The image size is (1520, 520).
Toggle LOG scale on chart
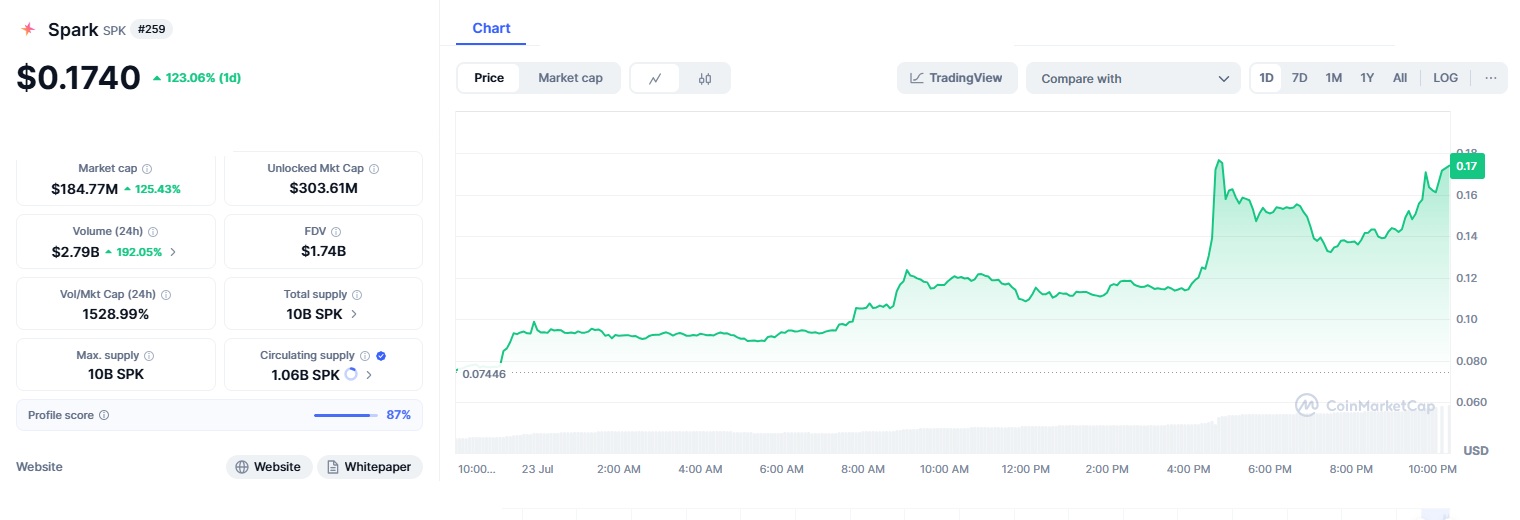[x=1445, y=78]
